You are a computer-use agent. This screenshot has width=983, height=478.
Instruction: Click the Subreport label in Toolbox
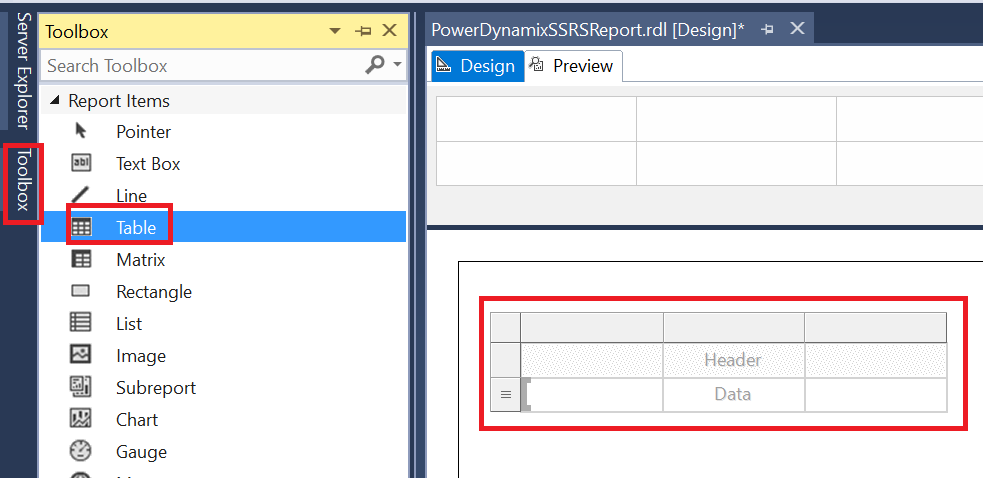click(155, 388)
